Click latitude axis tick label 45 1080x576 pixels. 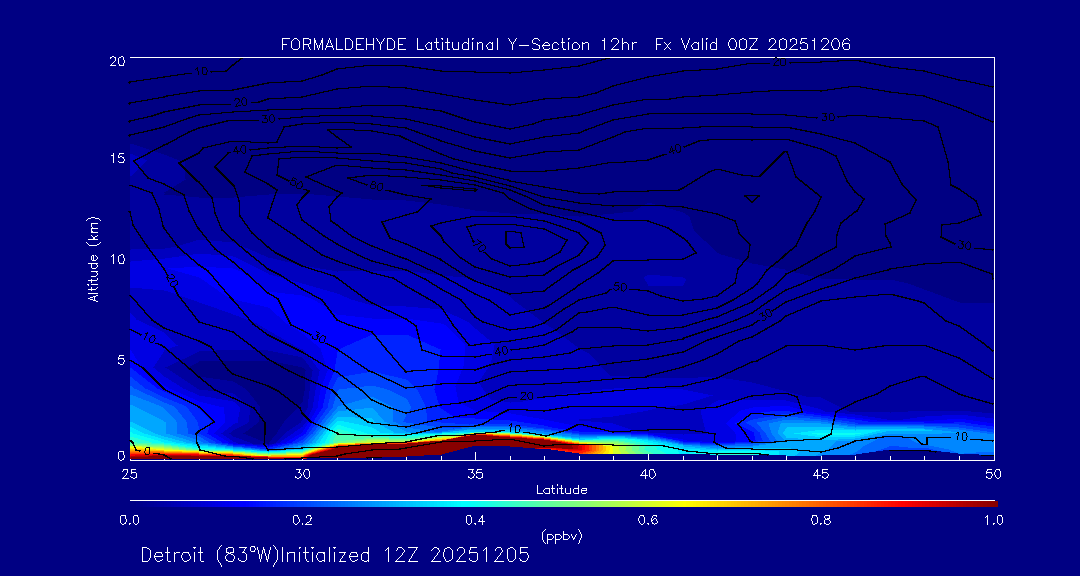821,474
